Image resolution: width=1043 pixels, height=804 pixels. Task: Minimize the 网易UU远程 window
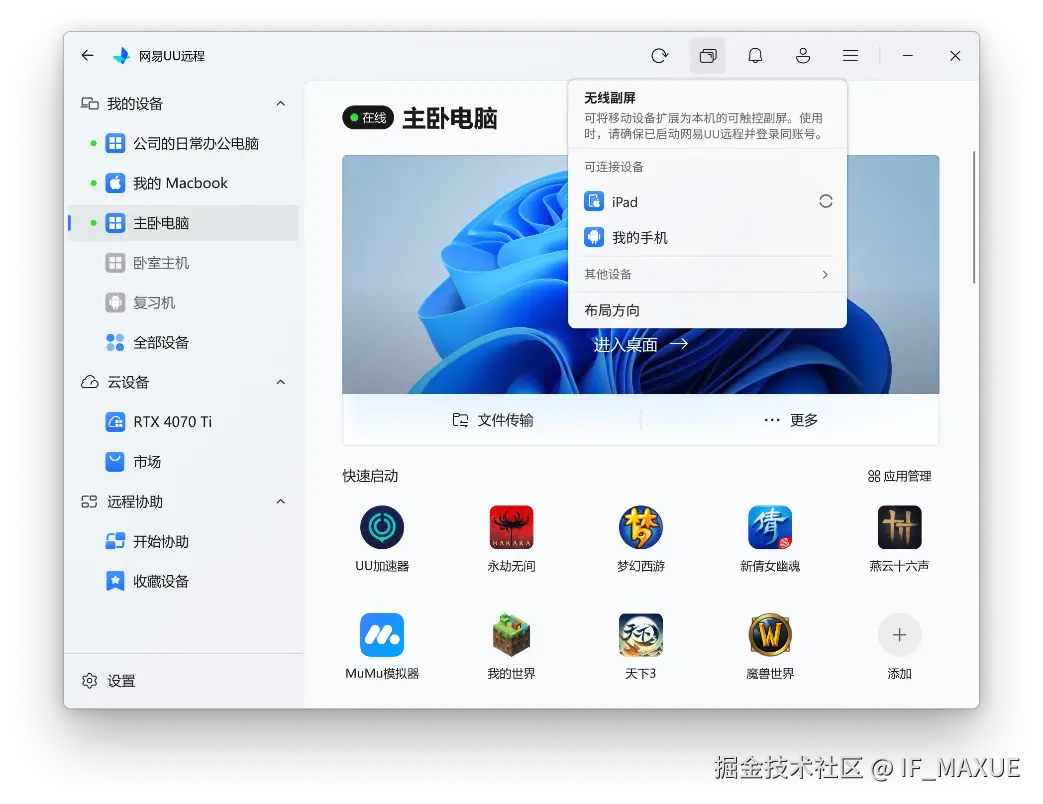coord(907,56)
